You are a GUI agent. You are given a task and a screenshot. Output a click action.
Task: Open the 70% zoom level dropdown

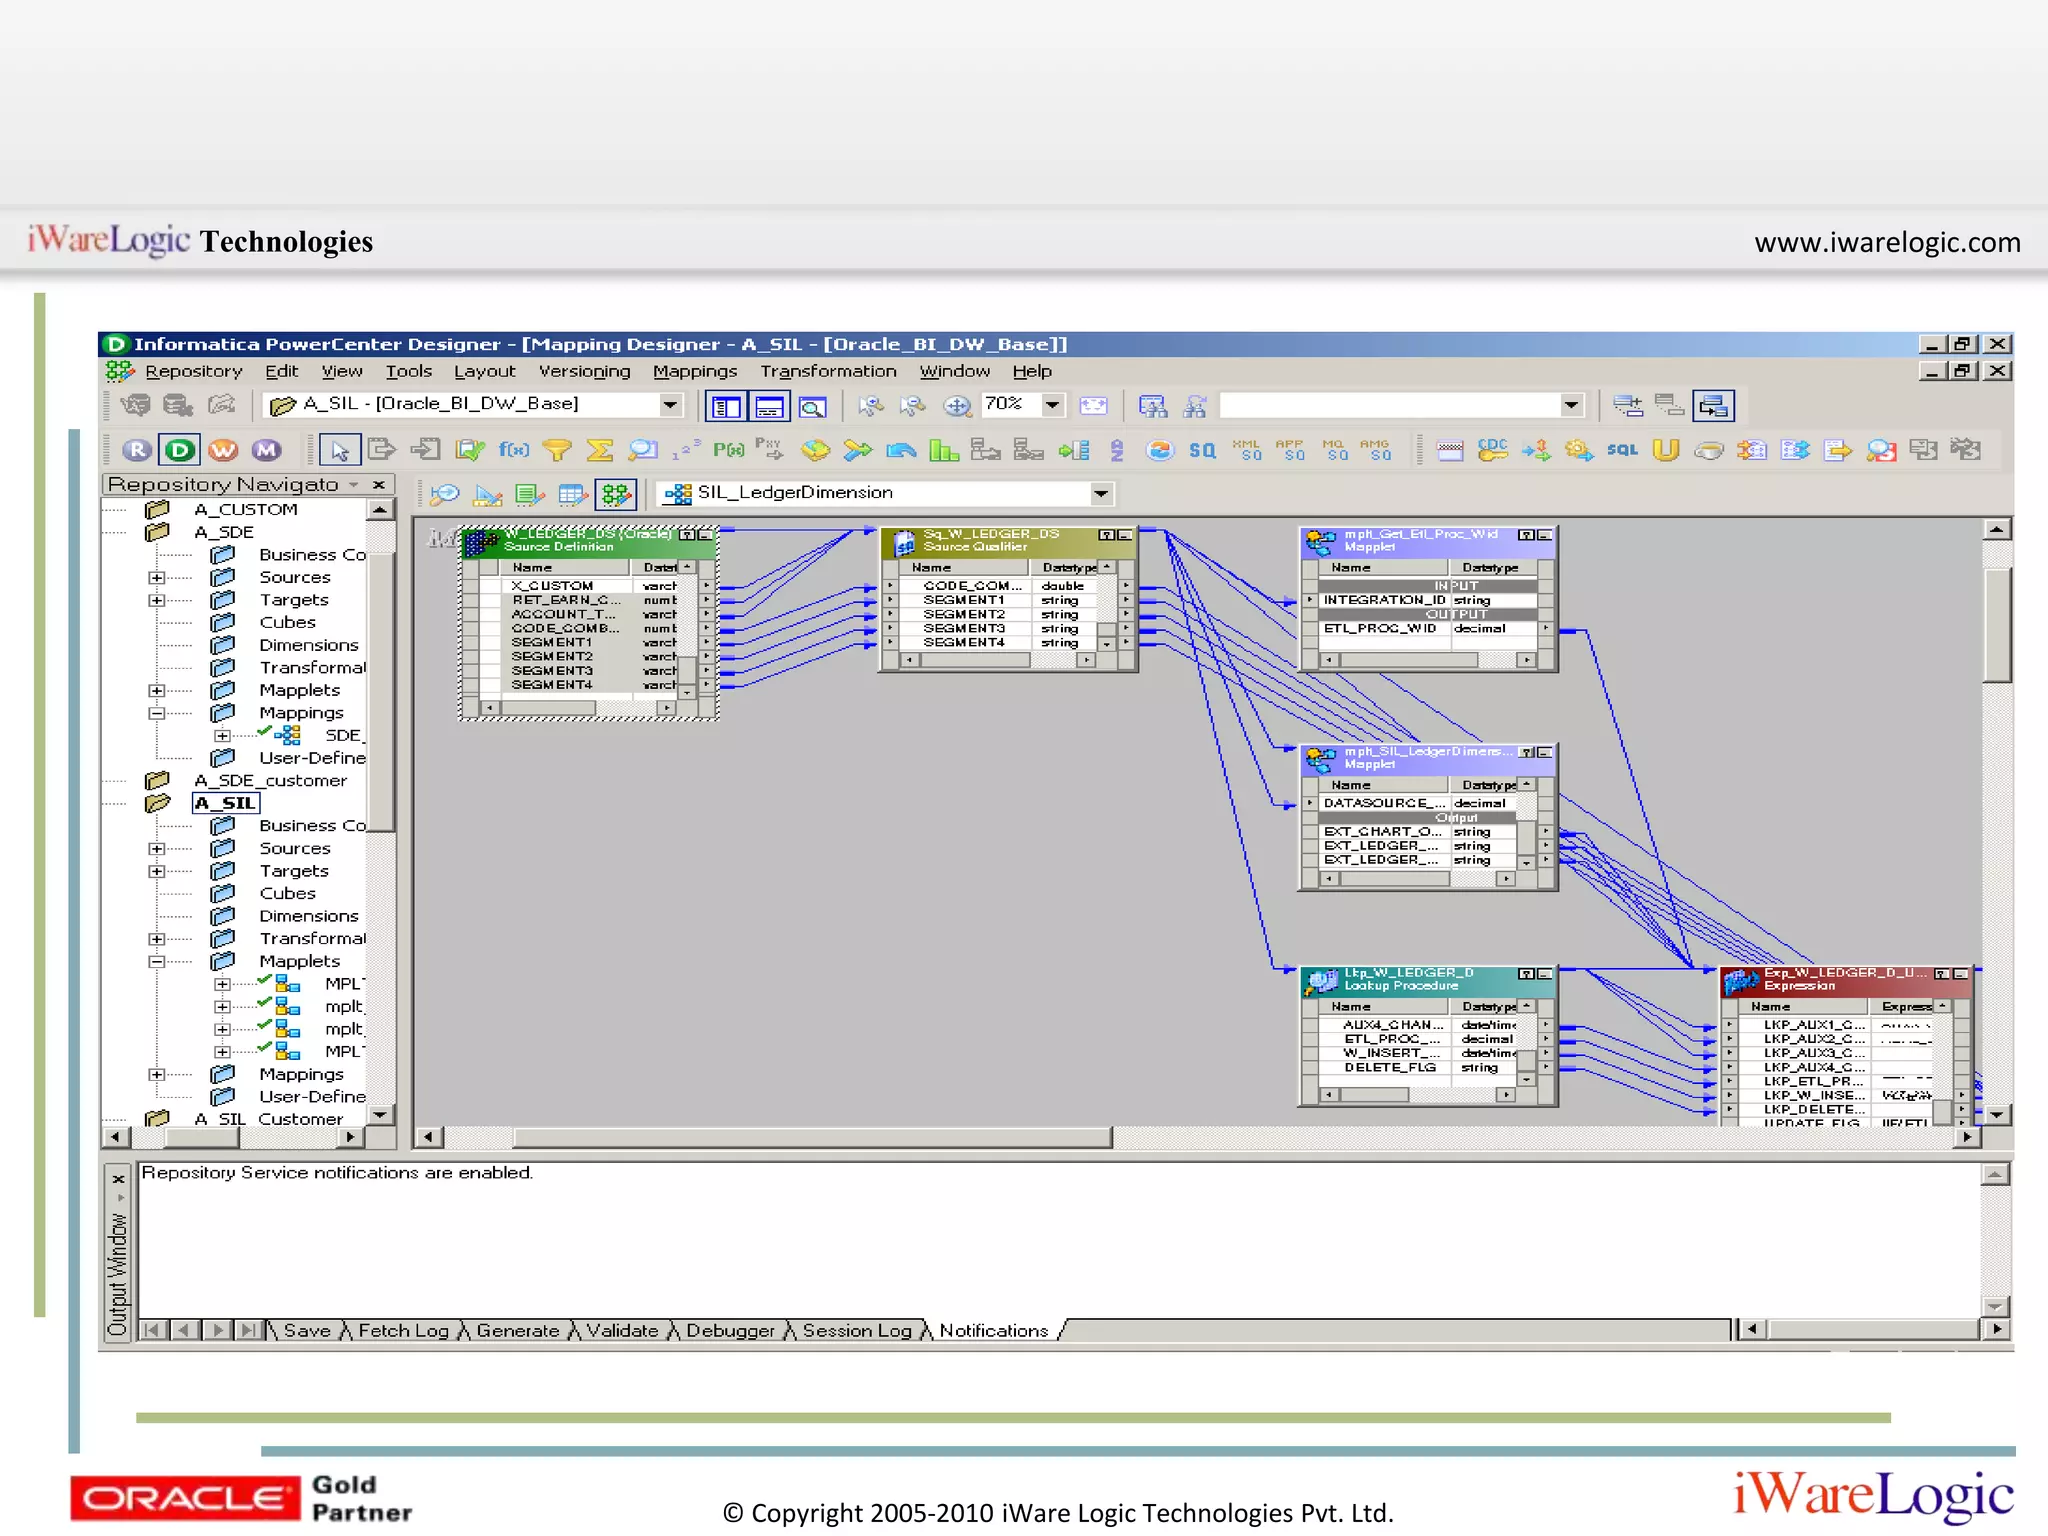(1053, 405)
